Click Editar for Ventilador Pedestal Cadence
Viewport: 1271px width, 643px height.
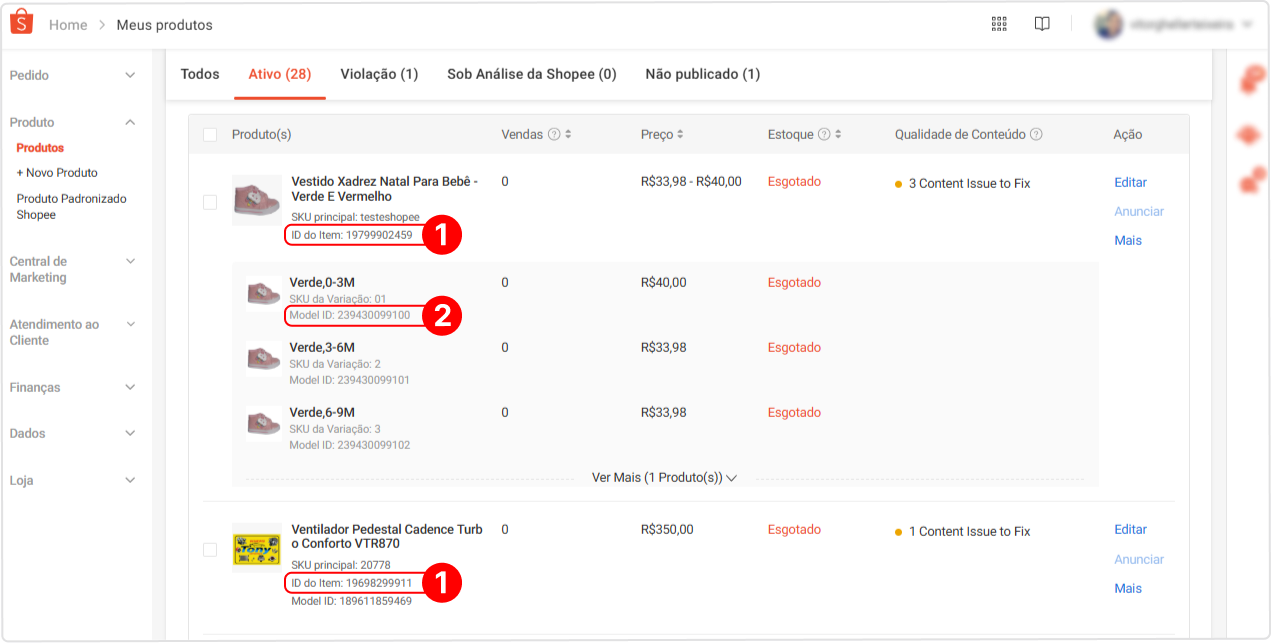(x=1131, y=530)
